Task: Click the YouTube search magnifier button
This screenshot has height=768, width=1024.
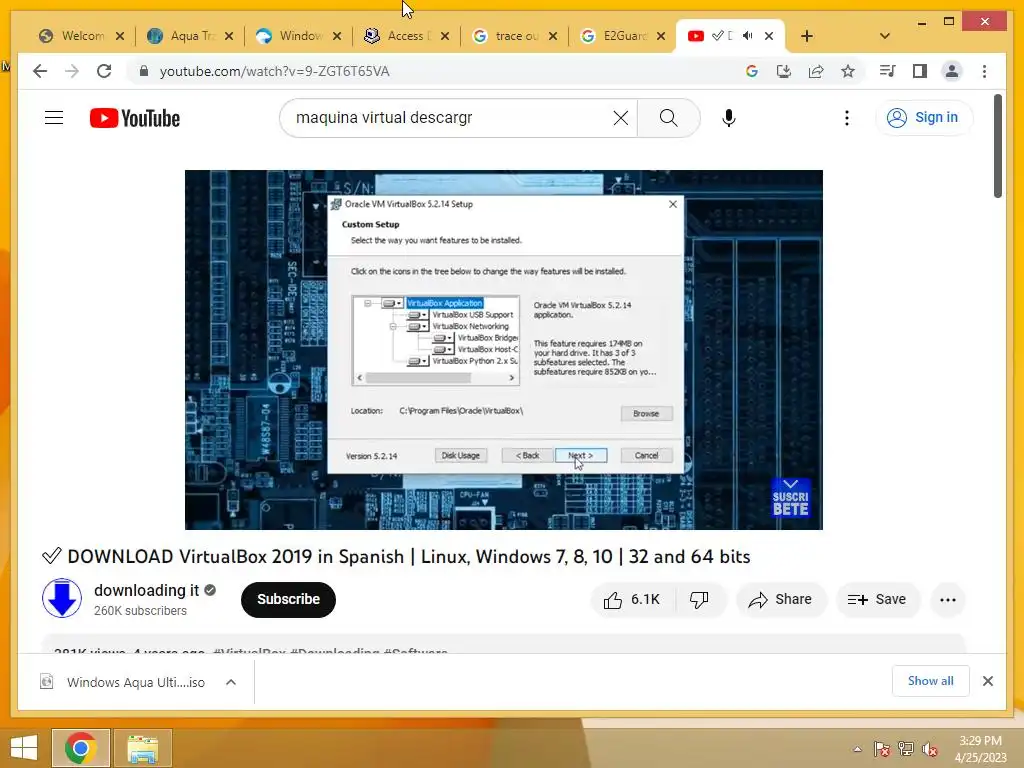Action: click(x=668, y=118)
